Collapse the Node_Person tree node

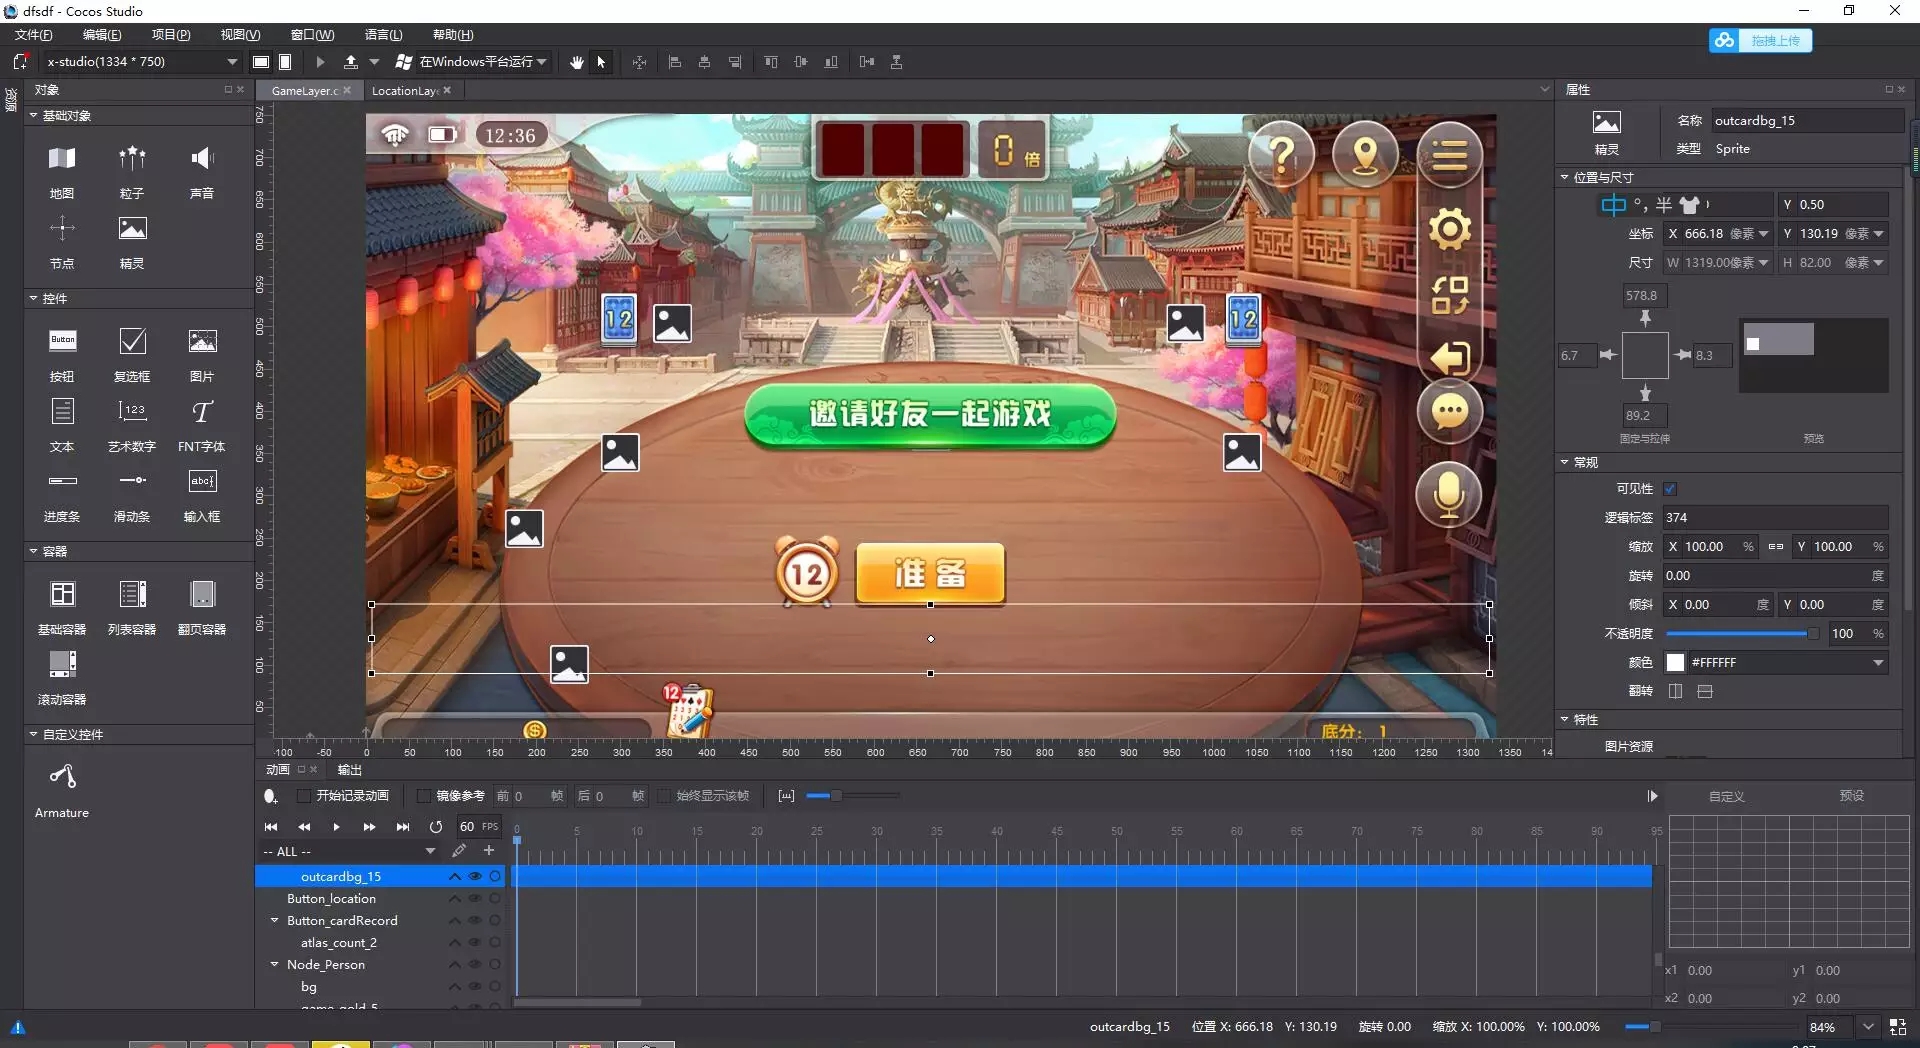coord(275,964)
